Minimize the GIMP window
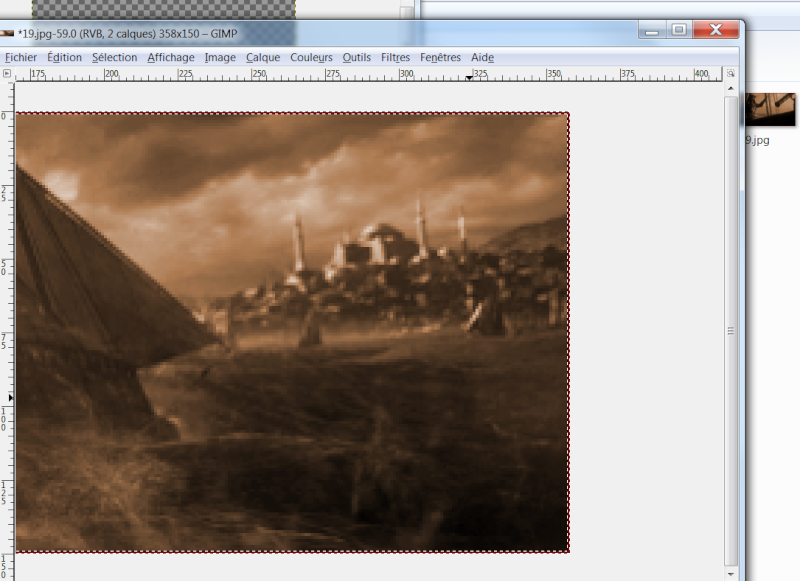The height and width of the screenshot is (581, 800). pyautogui.click(x=652, y=30)
